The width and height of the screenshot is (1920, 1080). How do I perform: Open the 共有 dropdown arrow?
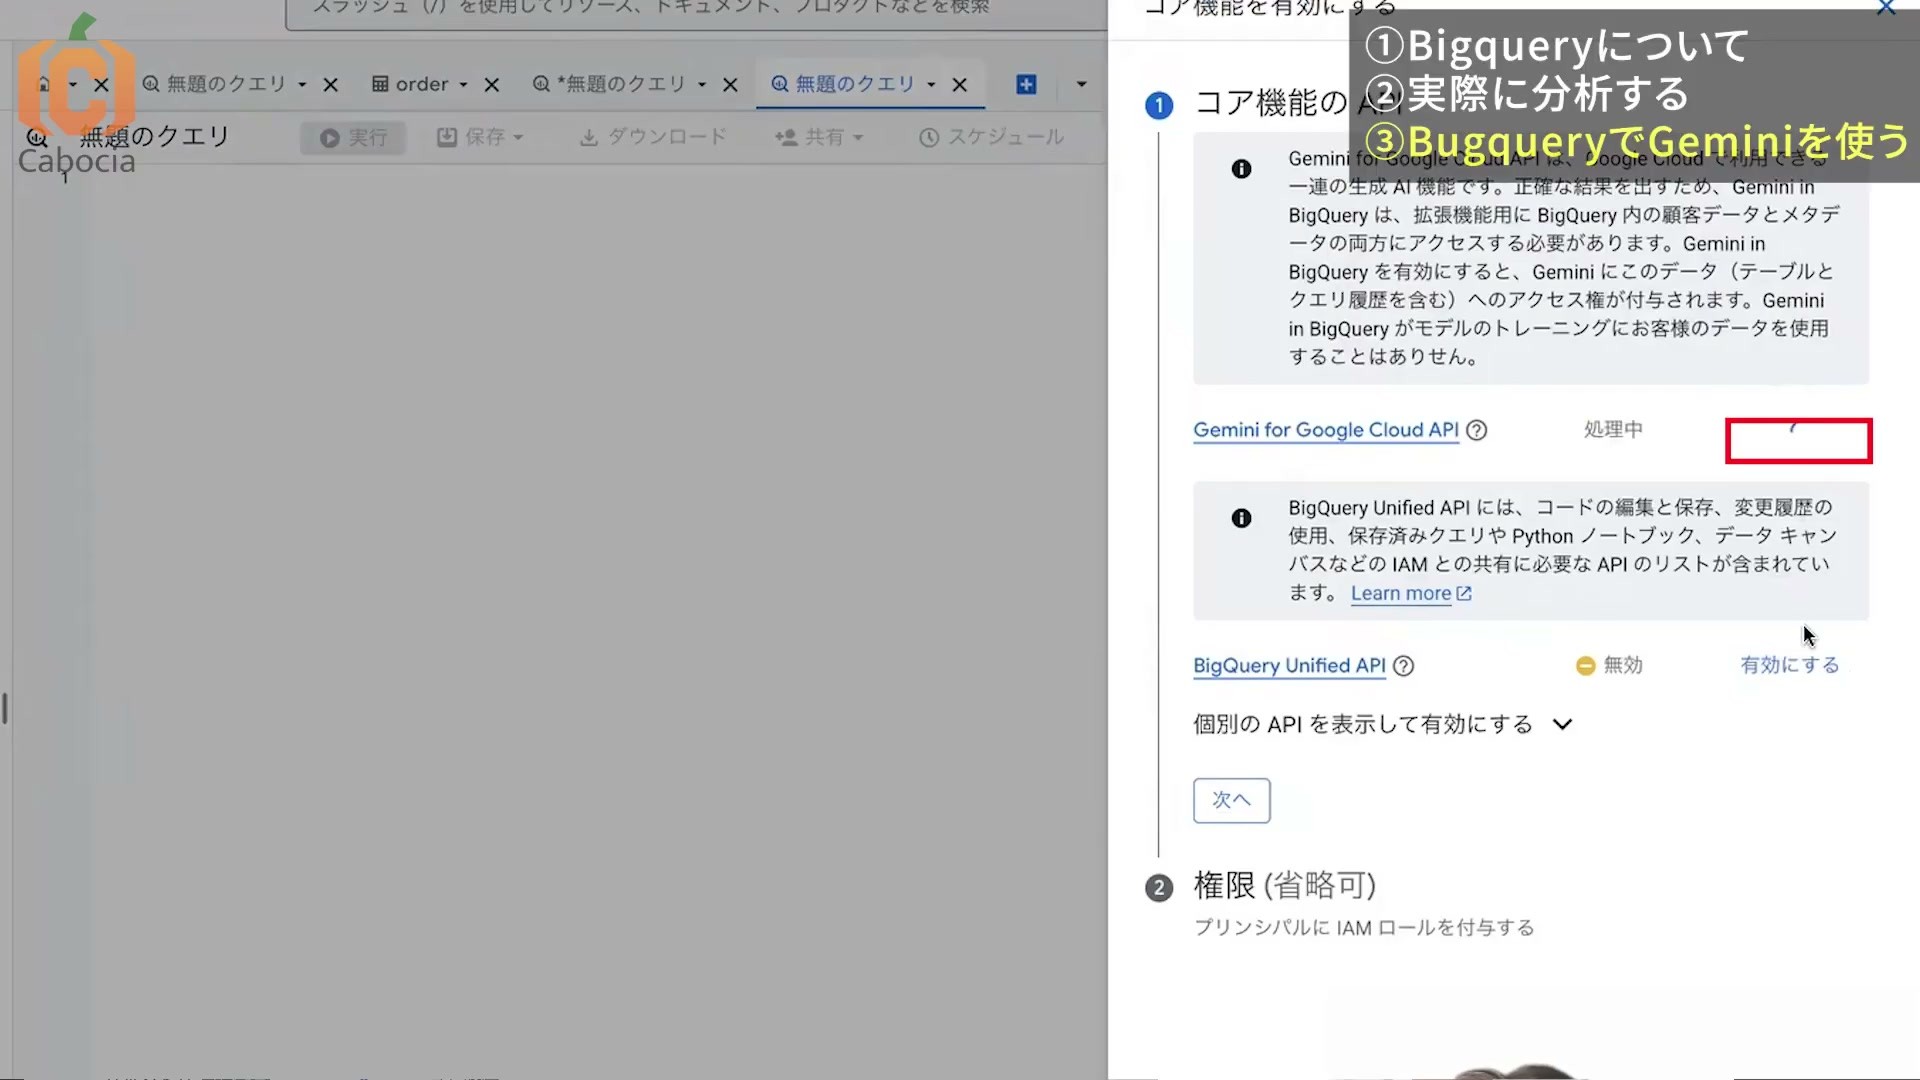click(x=858, y=137)
